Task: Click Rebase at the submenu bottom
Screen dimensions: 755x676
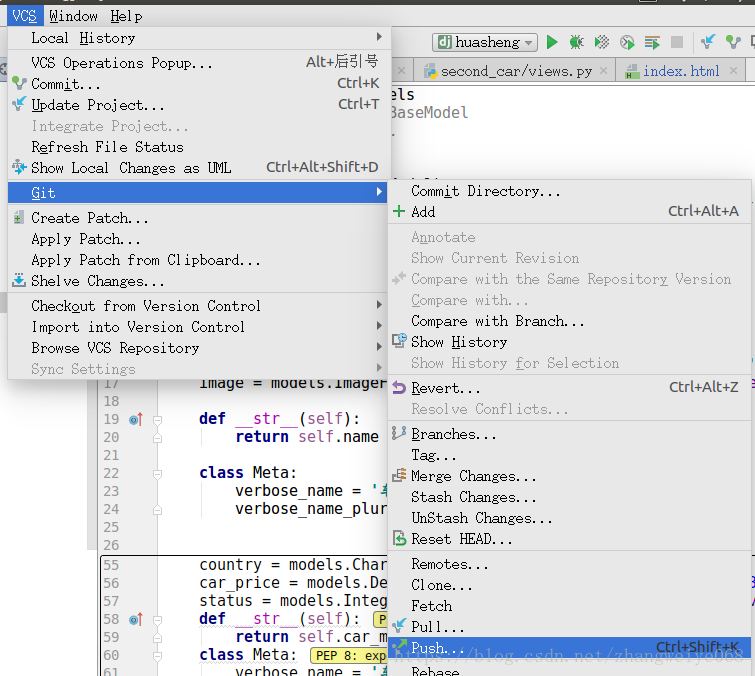Action: tap(570, 670)
